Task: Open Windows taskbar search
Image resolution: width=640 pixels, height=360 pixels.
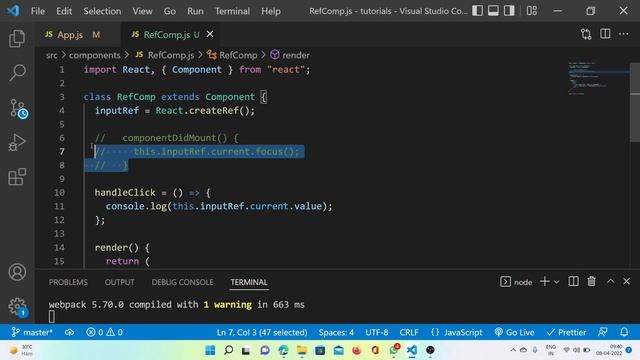Action: 229,350
